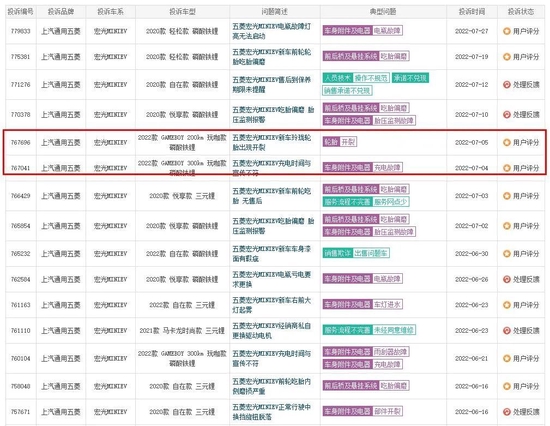
Task: Click 宏光MINIEV series in row 765232
Action: click(110, 254)
